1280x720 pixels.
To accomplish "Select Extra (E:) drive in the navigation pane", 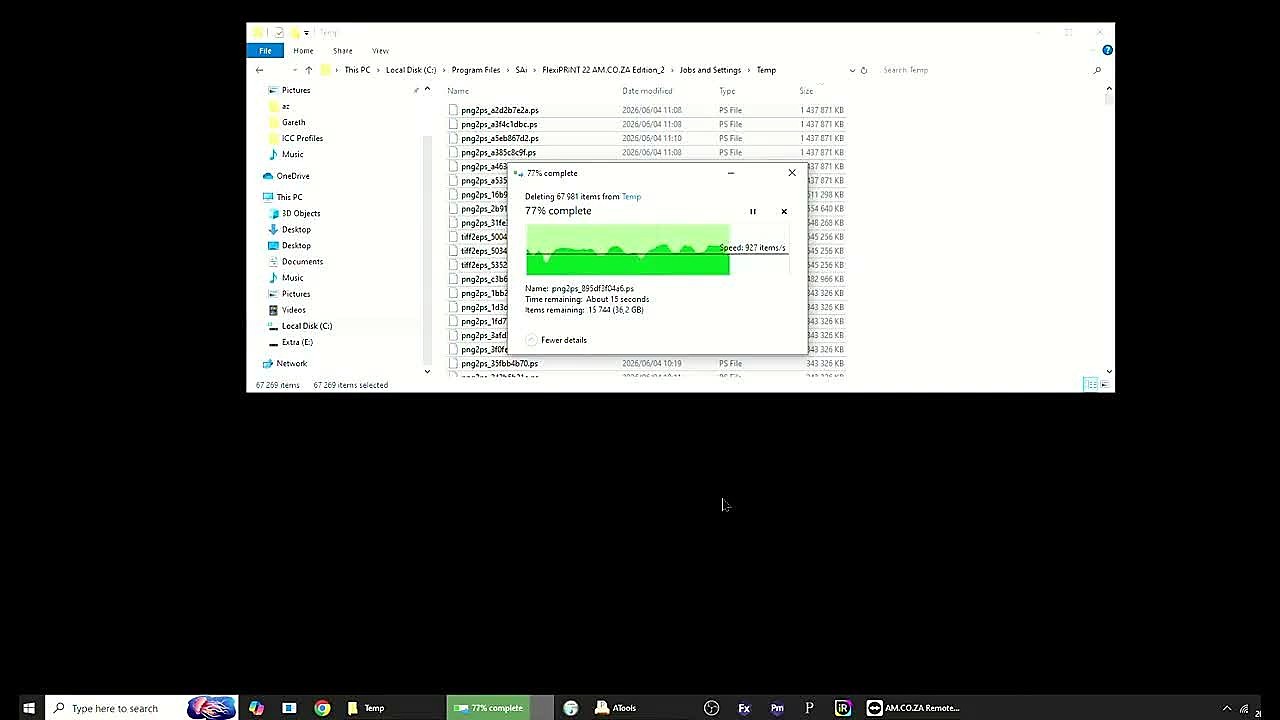I will tap(290, 342).
